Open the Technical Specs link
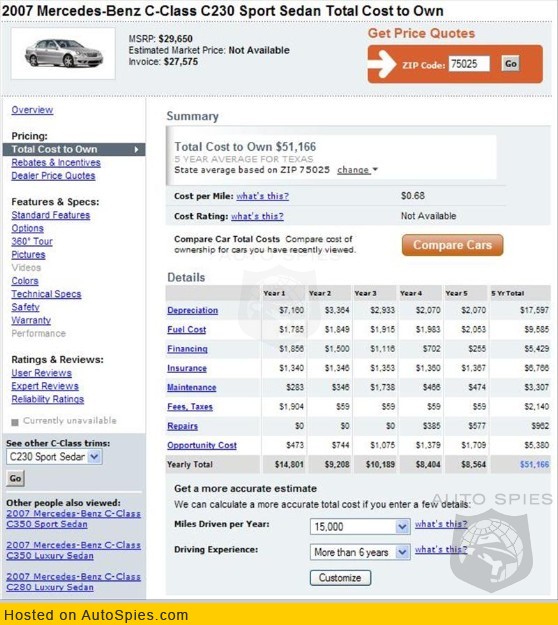 [x=46, y=294]
